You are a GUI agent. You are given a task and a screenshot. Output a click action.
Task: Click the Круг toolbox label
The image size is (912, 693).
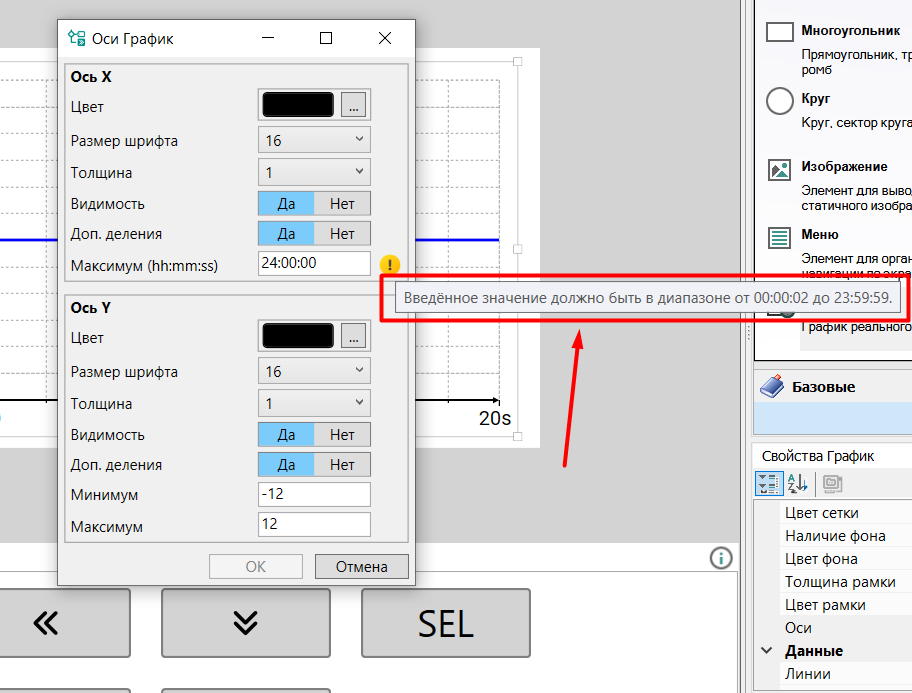pos(815,98)
